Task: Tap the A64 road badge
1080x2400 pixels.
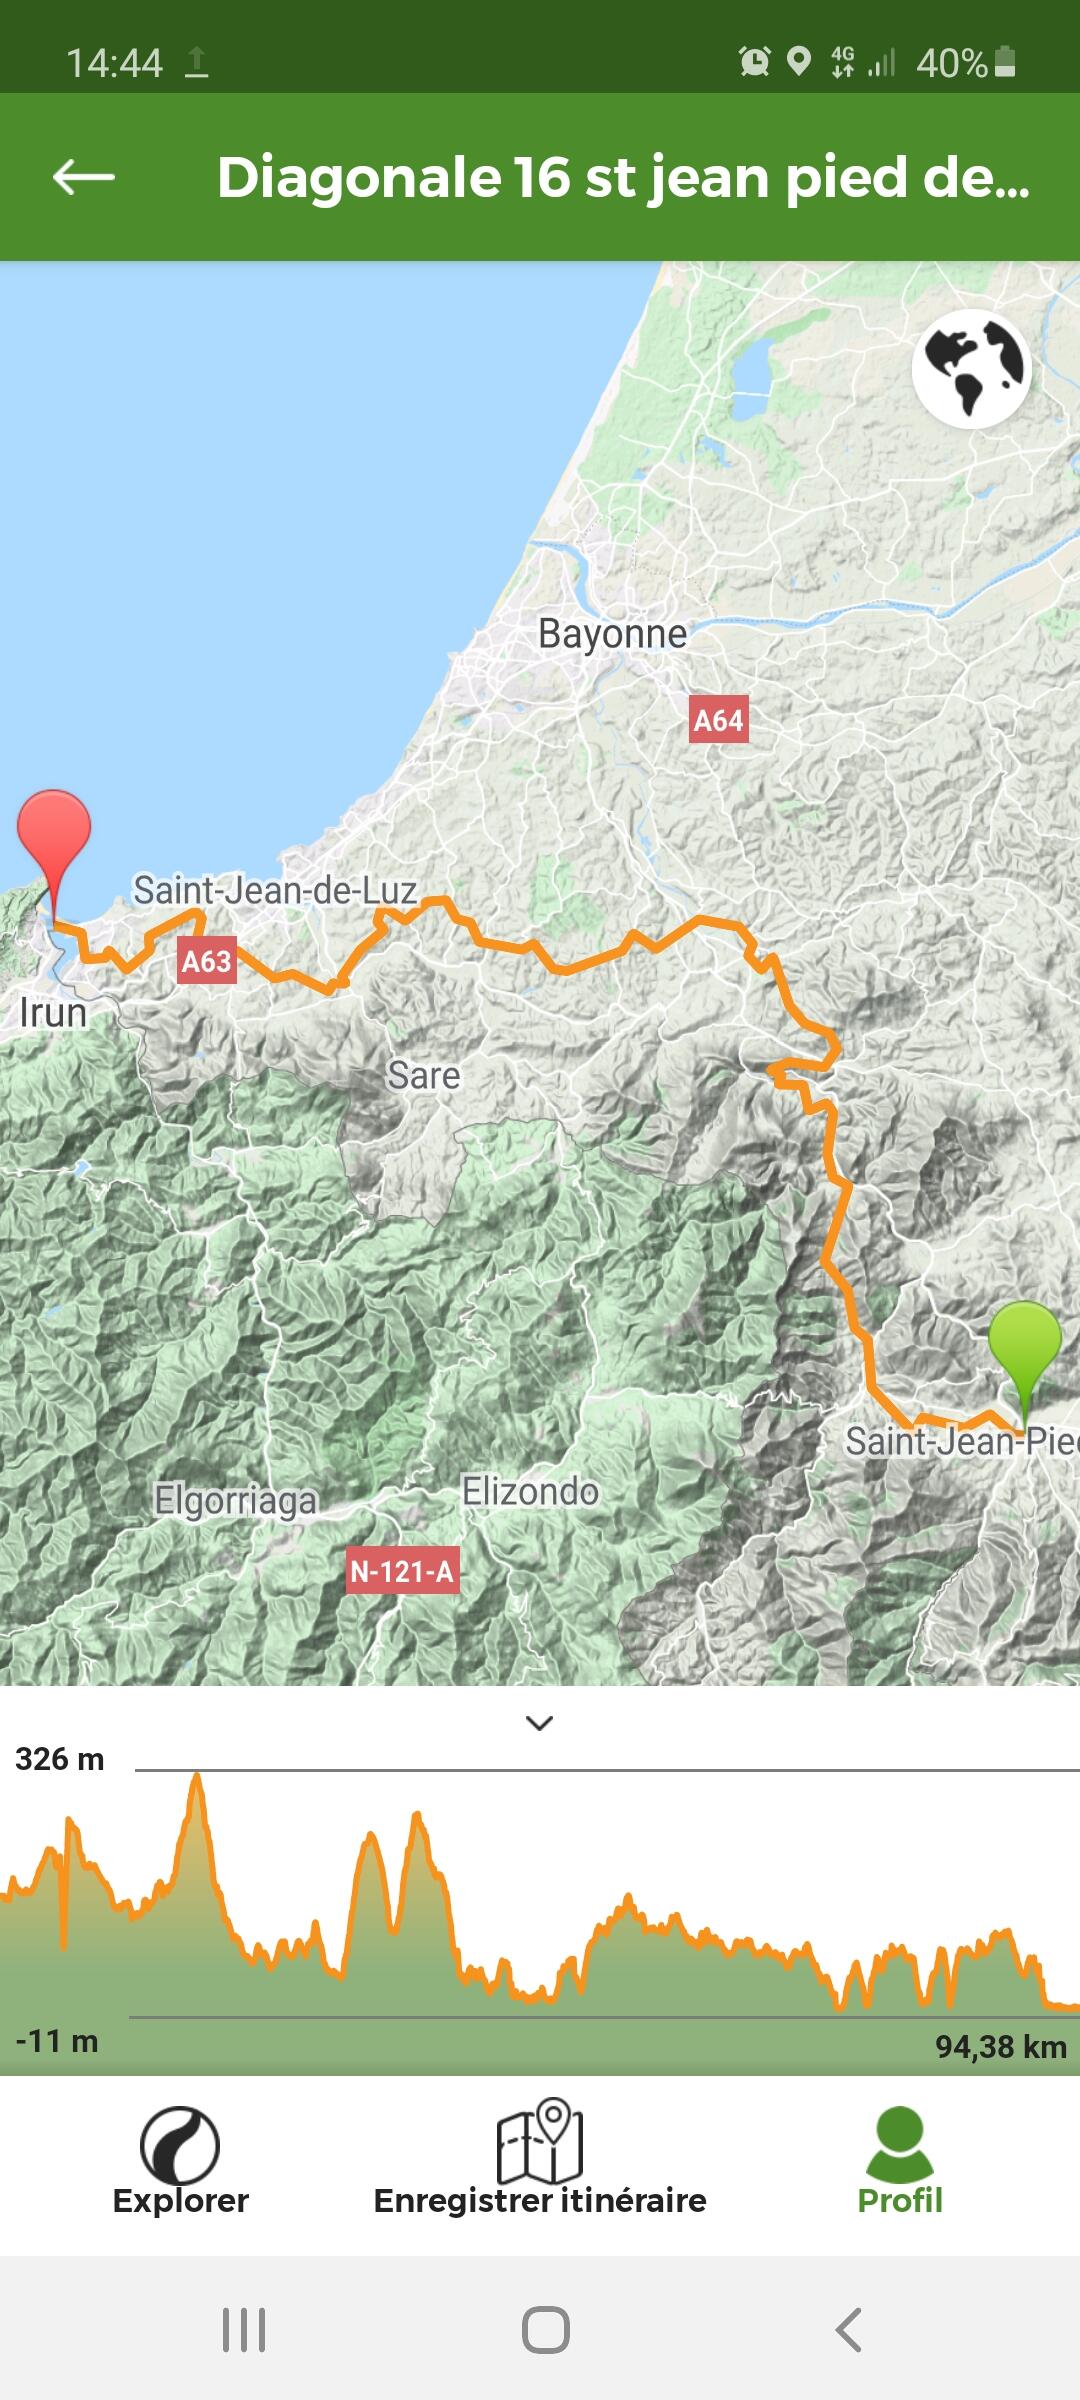Action: 719,720
